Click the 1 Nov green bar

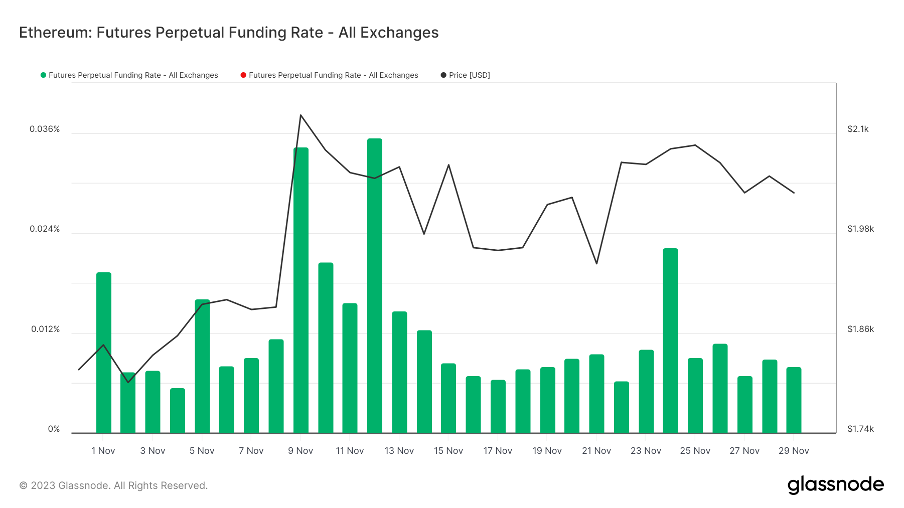point(103,350)
